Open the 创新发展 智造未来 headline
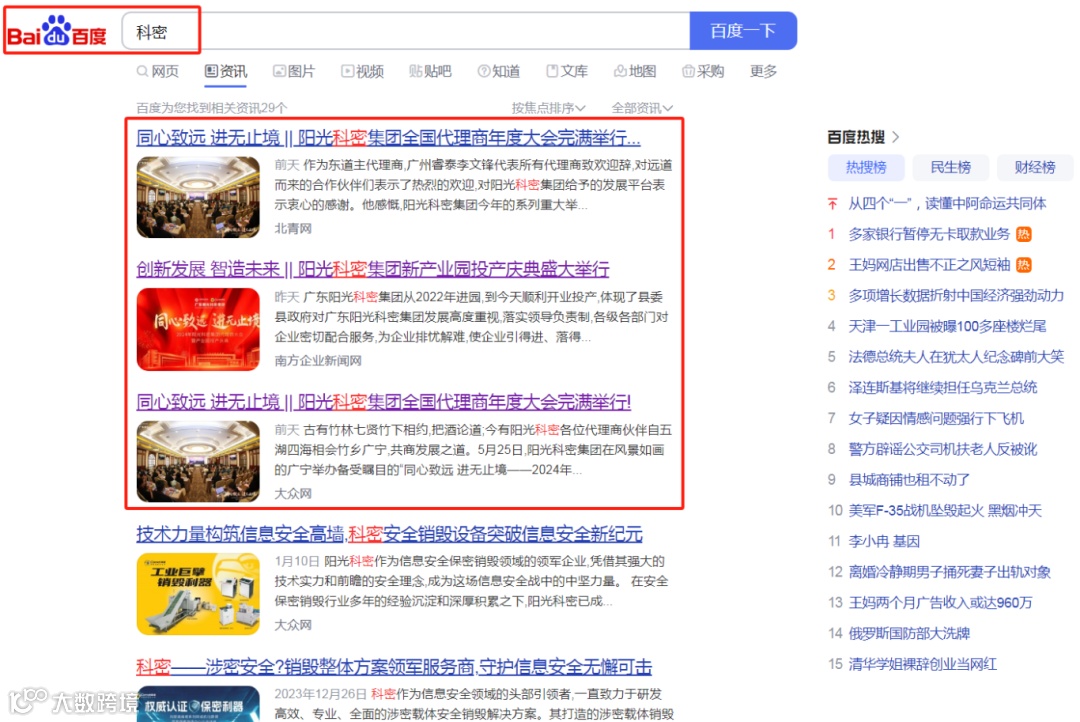 [x=373, y=269]
